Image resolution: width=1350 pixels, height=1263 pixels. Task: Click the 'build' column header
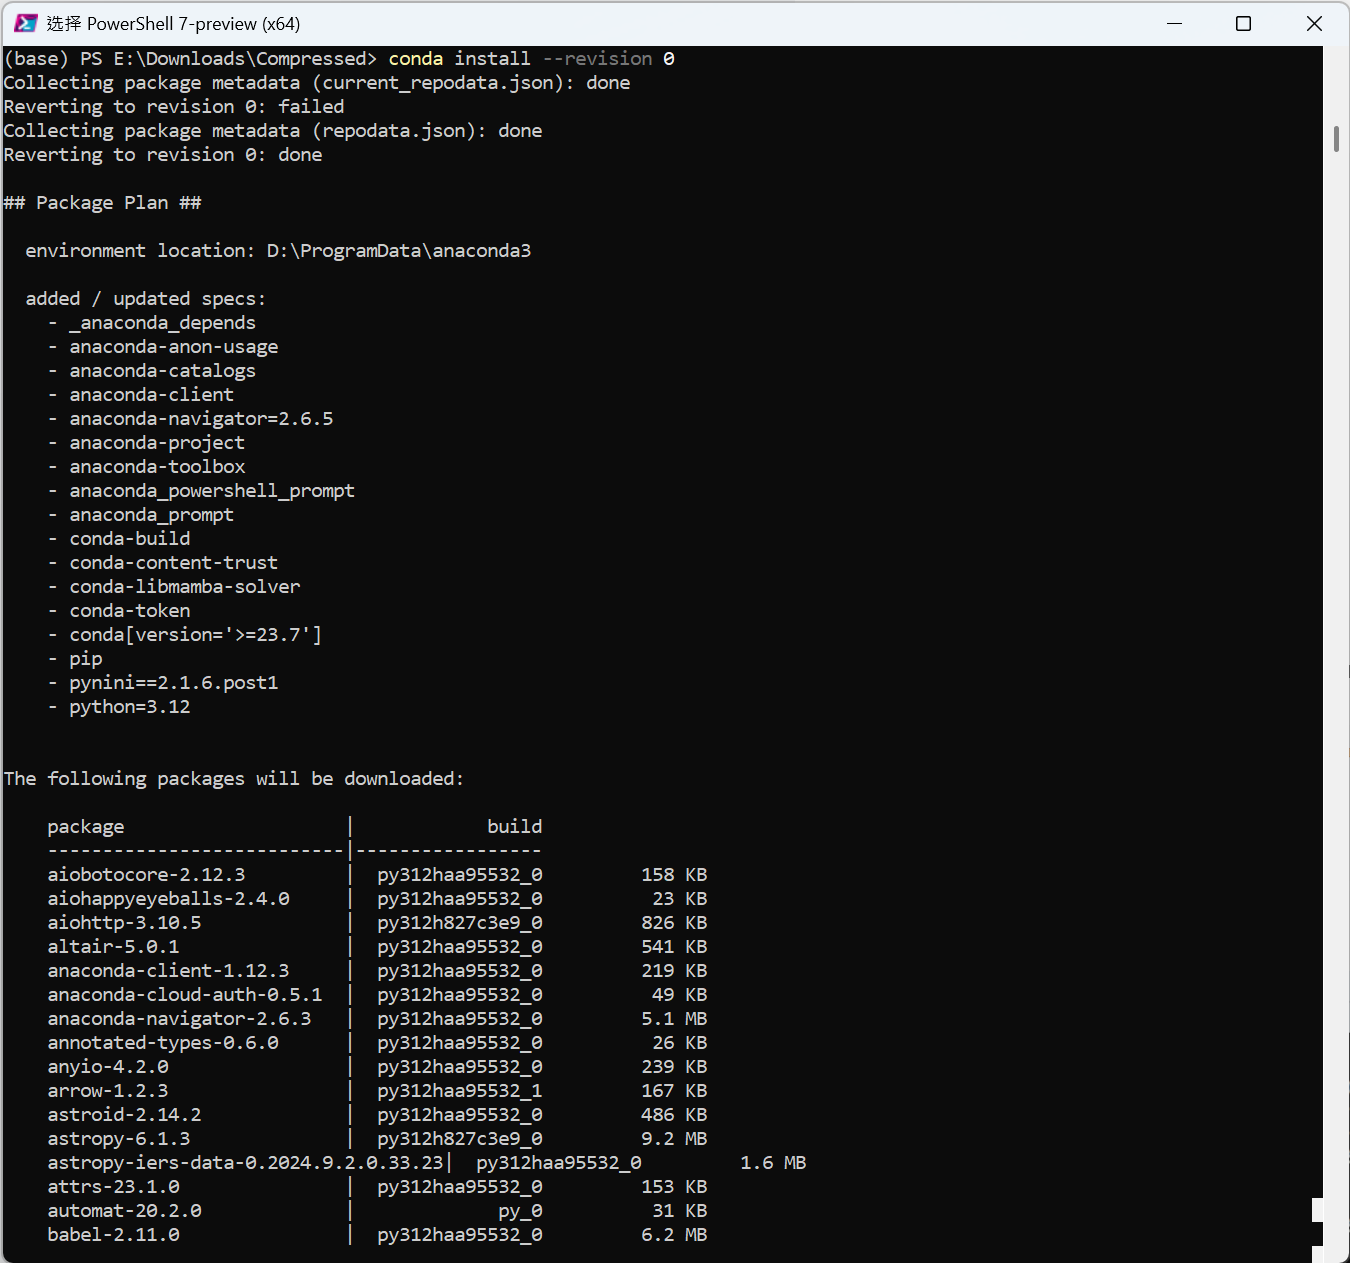[x=515, y=827]
